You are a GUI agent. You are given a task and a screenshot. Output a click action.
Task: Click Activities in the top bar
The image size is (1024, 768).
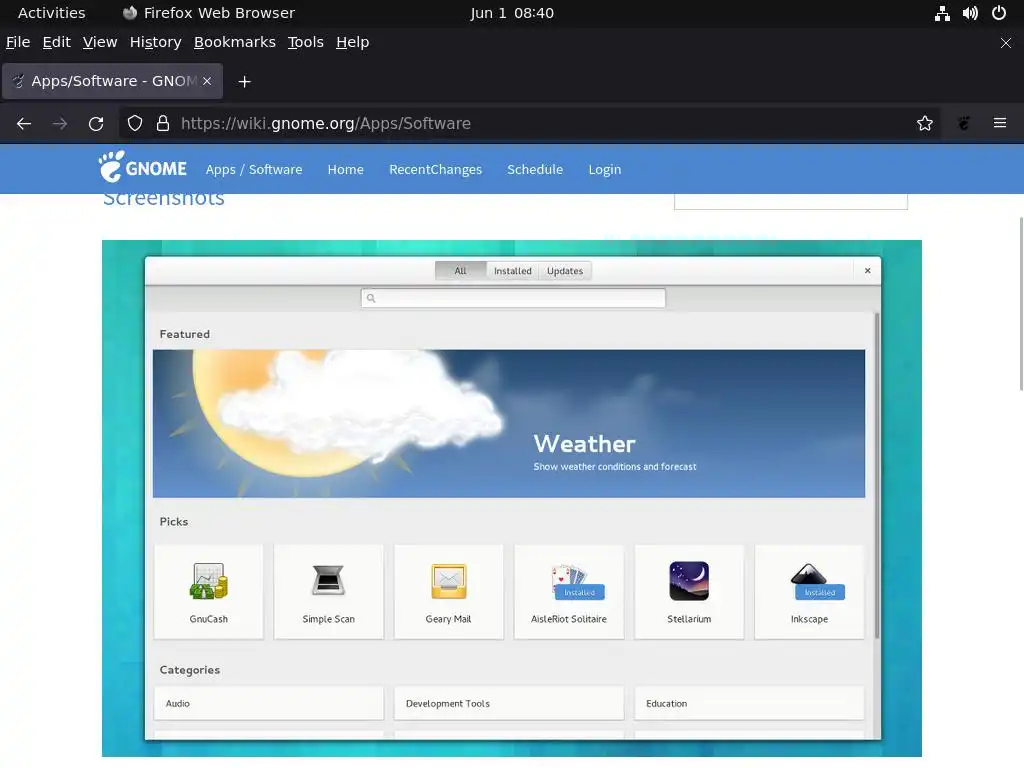(52, 13)
